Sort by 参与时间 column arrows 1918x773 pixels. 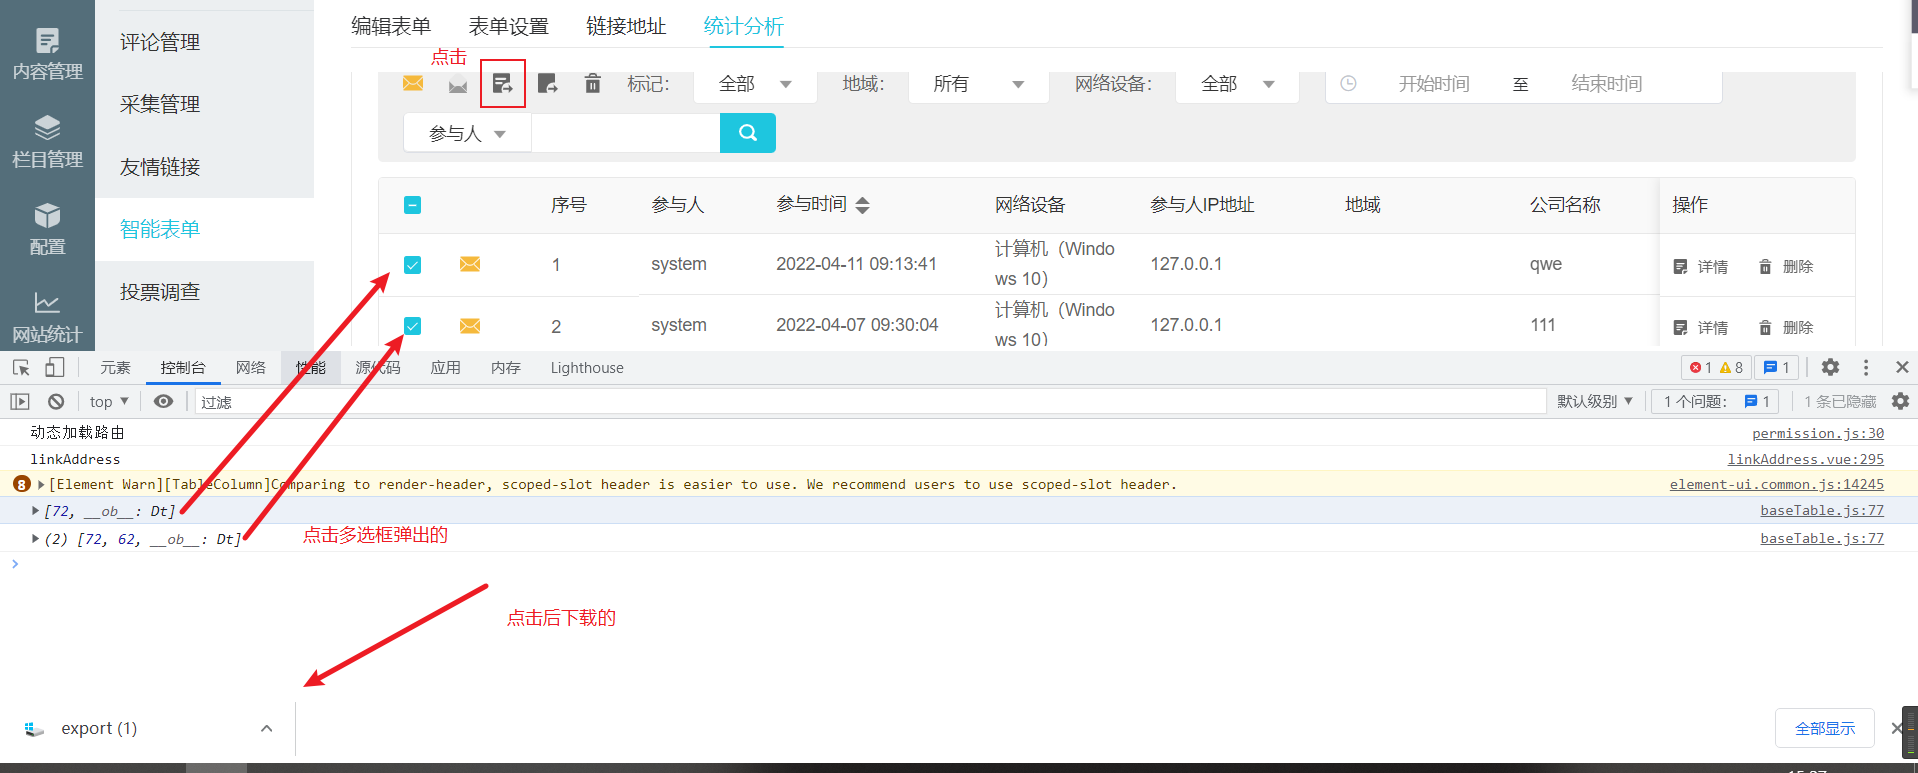863,205
